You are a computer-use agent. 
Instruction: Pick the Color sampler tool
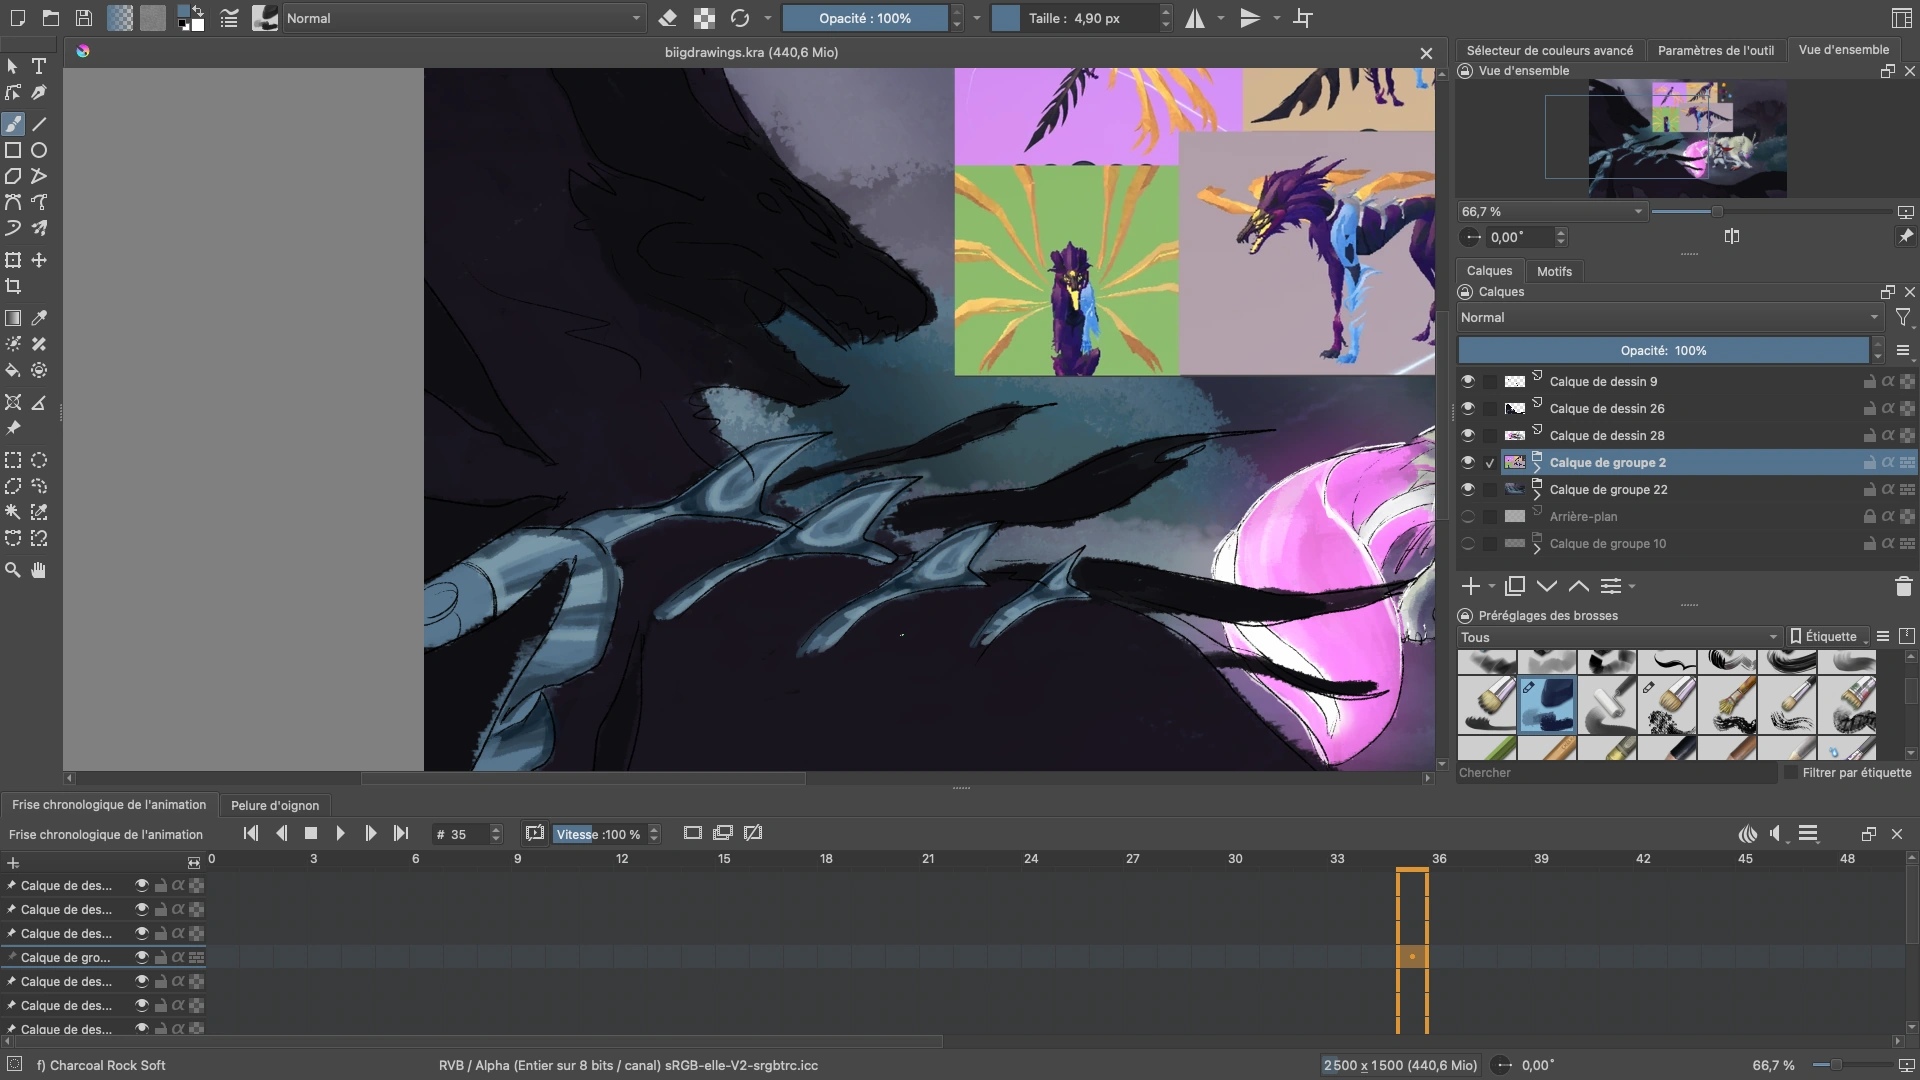click(x=39, y=318)
